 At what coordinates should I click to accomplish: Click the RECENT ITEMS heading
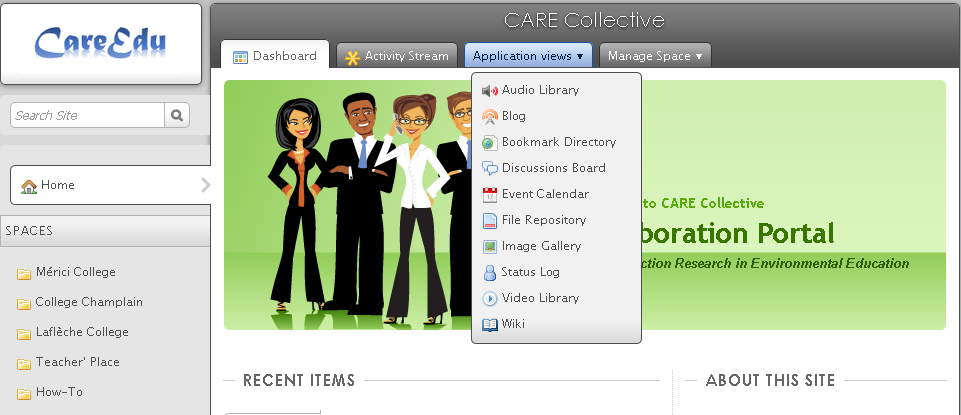298,381
